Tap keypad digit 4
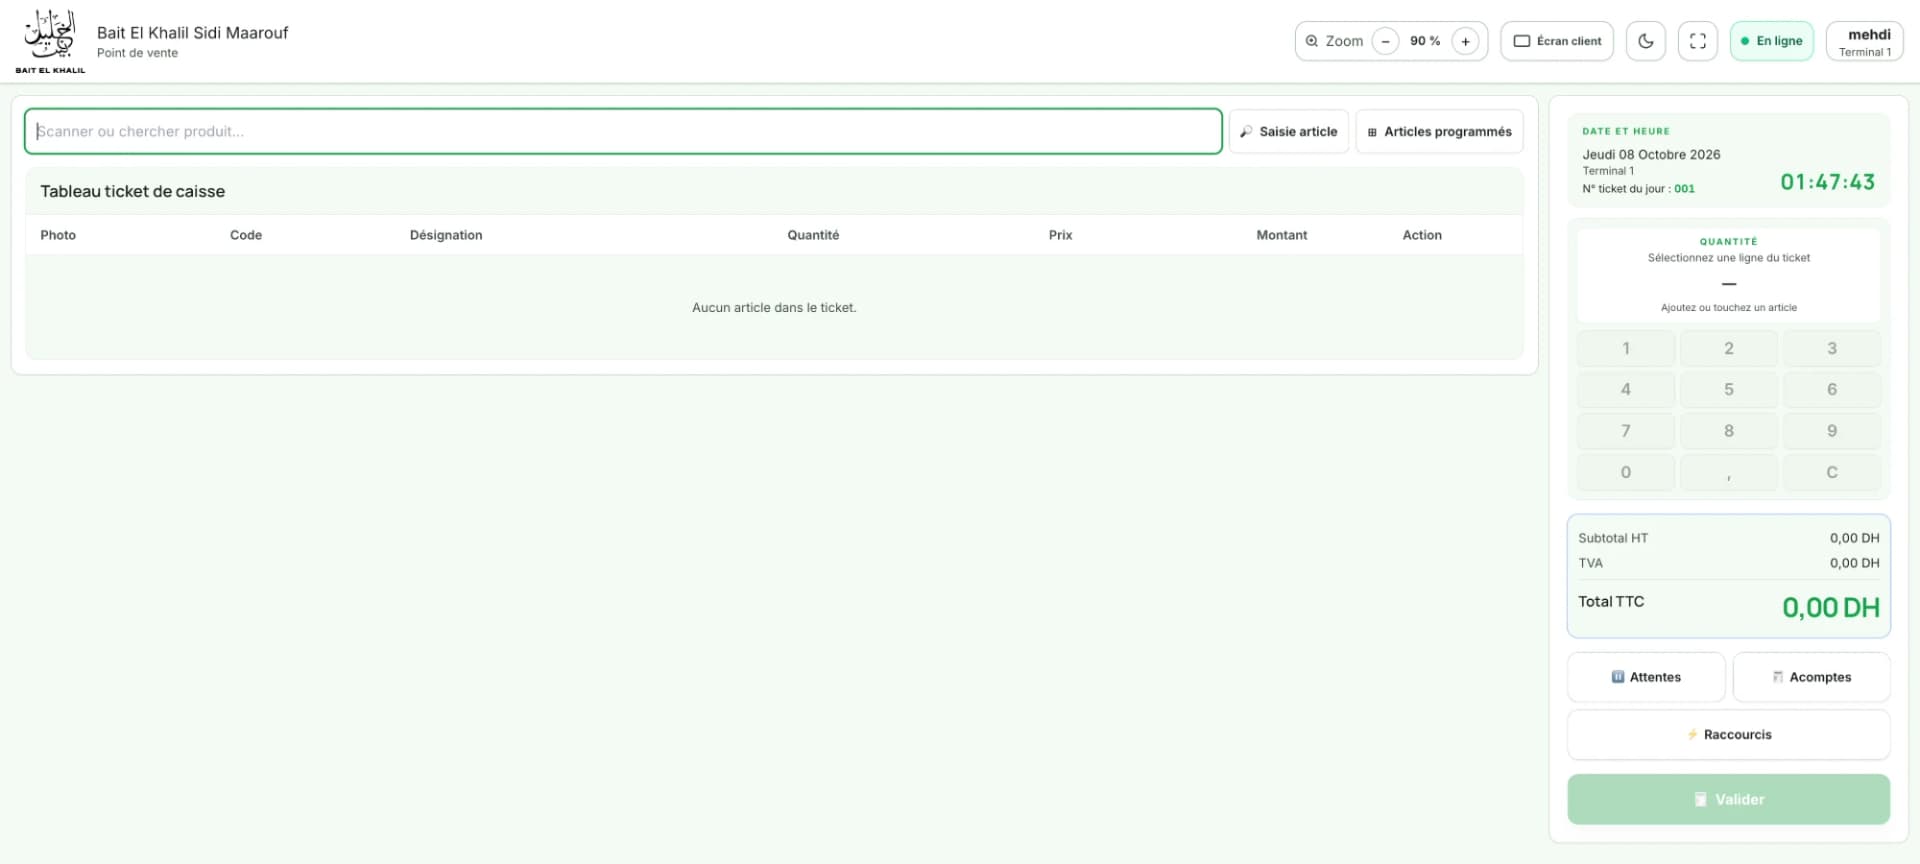The height and width of the screenshot is (864, 1920). (x=1626, y=389)
